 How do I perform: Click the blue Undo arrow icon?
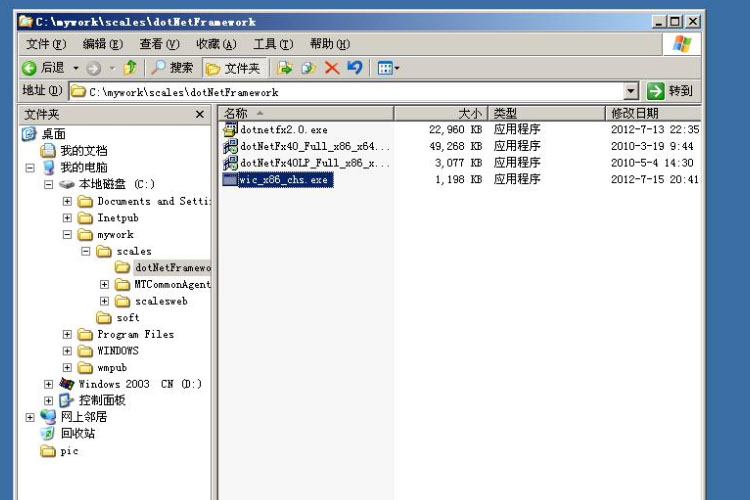tap(354, 67)
